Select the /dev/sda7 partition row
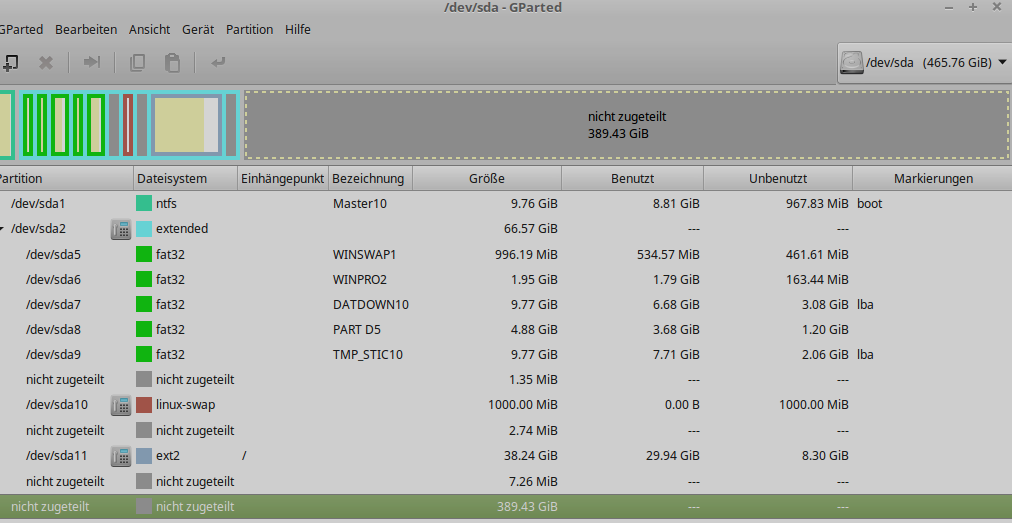 tap(506, 304)
